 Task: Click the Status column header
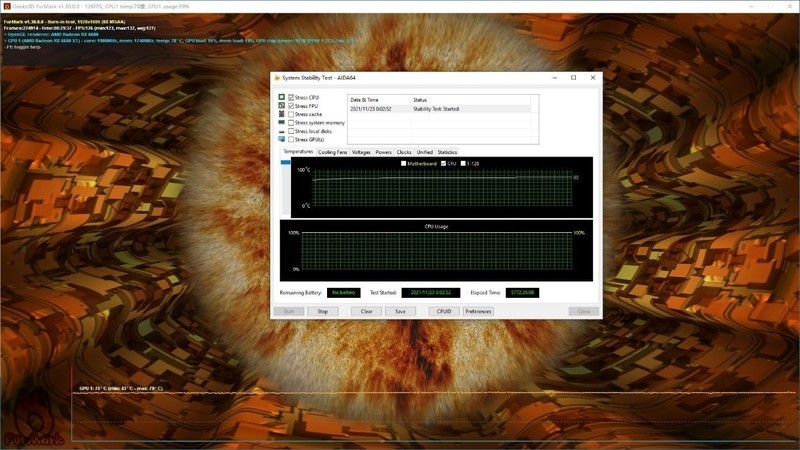tap(470, 100)
